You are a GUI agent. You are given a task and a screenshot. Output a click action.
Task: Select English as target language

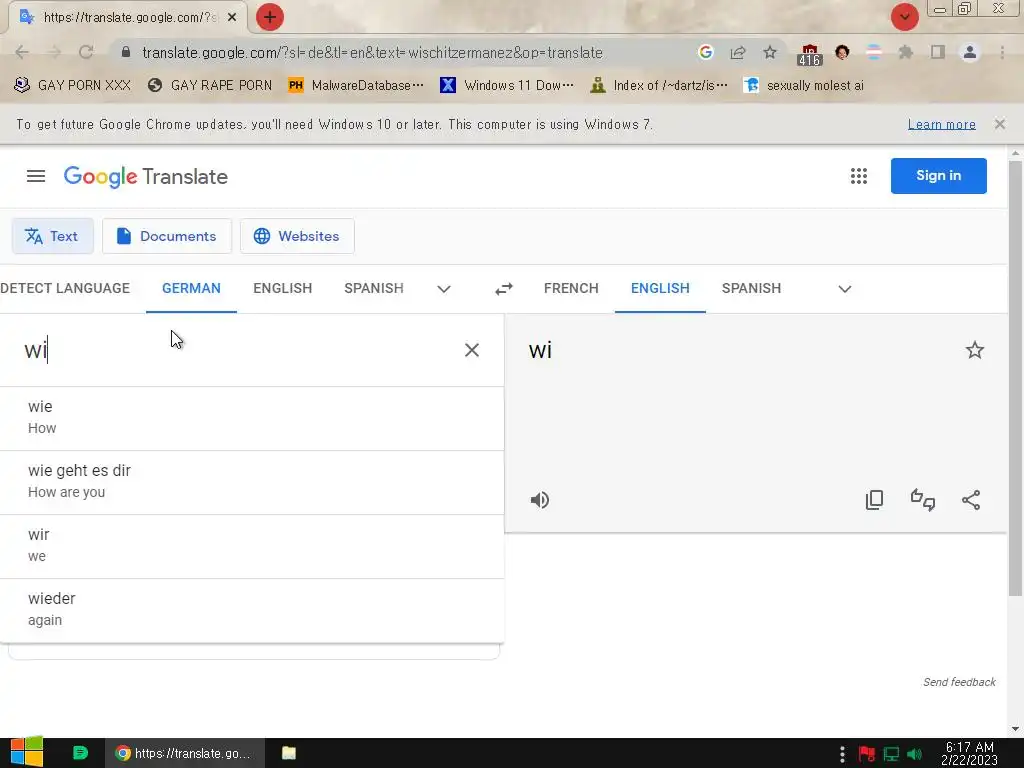(x=660, y=289)
